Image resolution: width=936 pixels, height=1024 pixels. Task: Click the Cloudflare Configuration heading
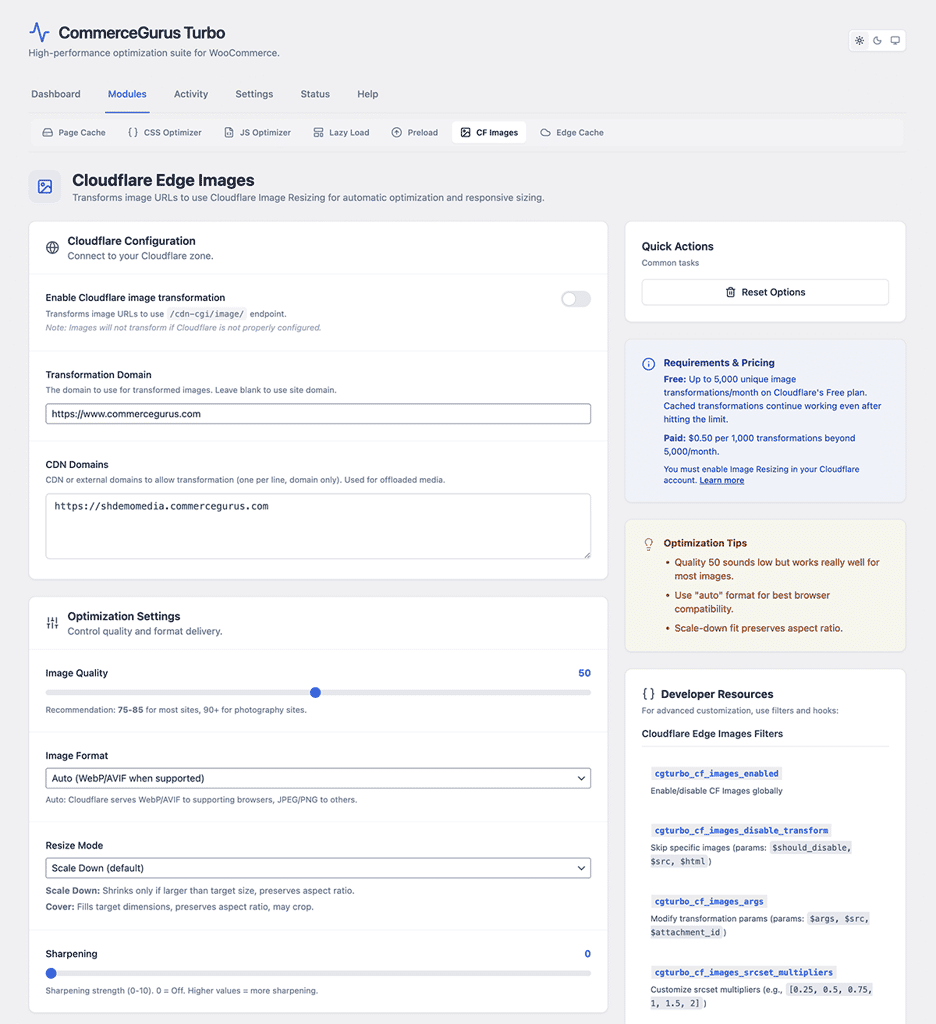click(131, 241)
